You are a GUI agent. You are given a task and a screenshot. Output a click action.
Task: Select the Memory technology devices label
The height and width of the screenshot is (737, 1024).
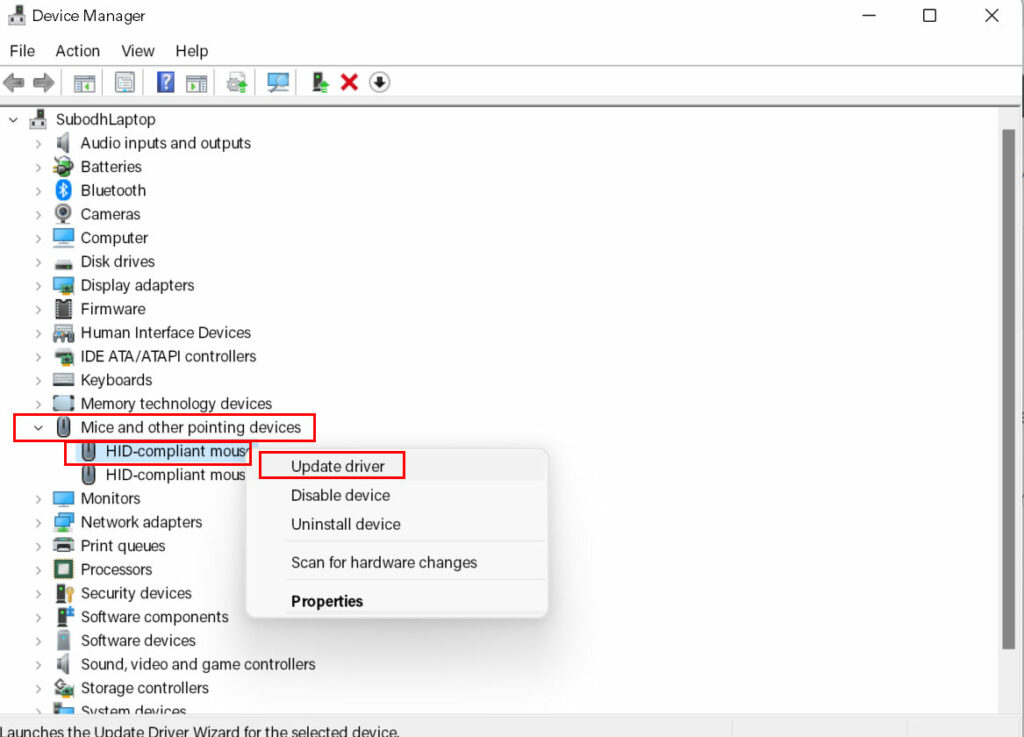pos(176,403)
